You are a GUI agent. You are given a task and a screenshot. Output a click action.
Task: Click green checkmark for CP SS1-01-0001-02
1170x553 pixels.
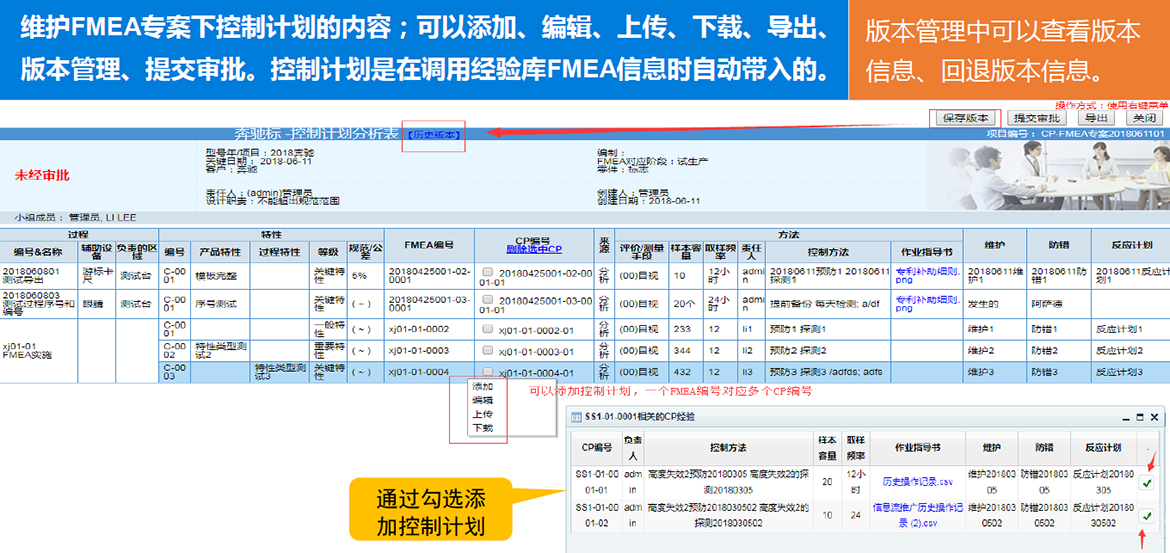pyautogui.click(x=1147, y=517)
